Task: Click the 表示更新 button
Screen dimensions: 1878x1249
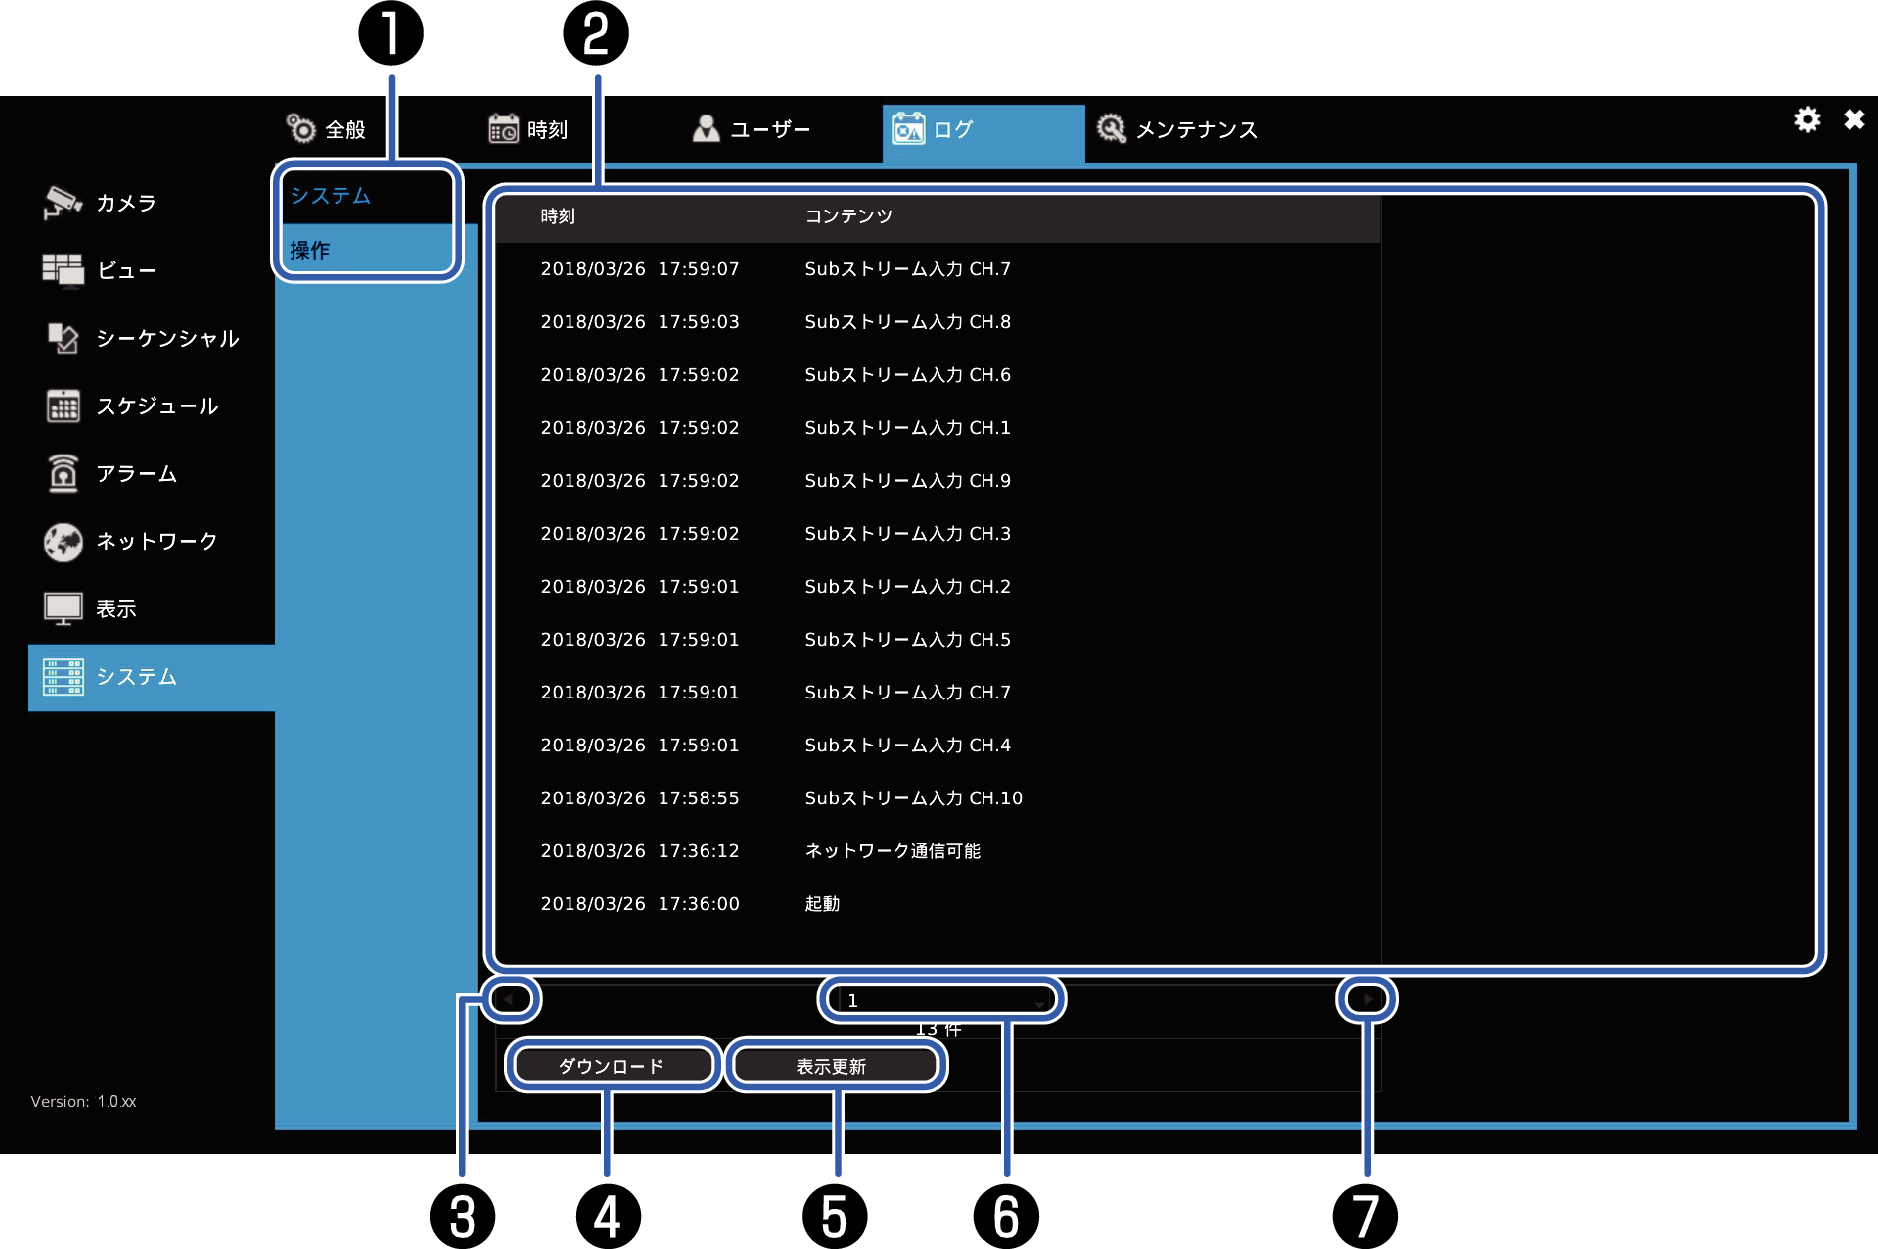Action: click(x=835, y=1066)
